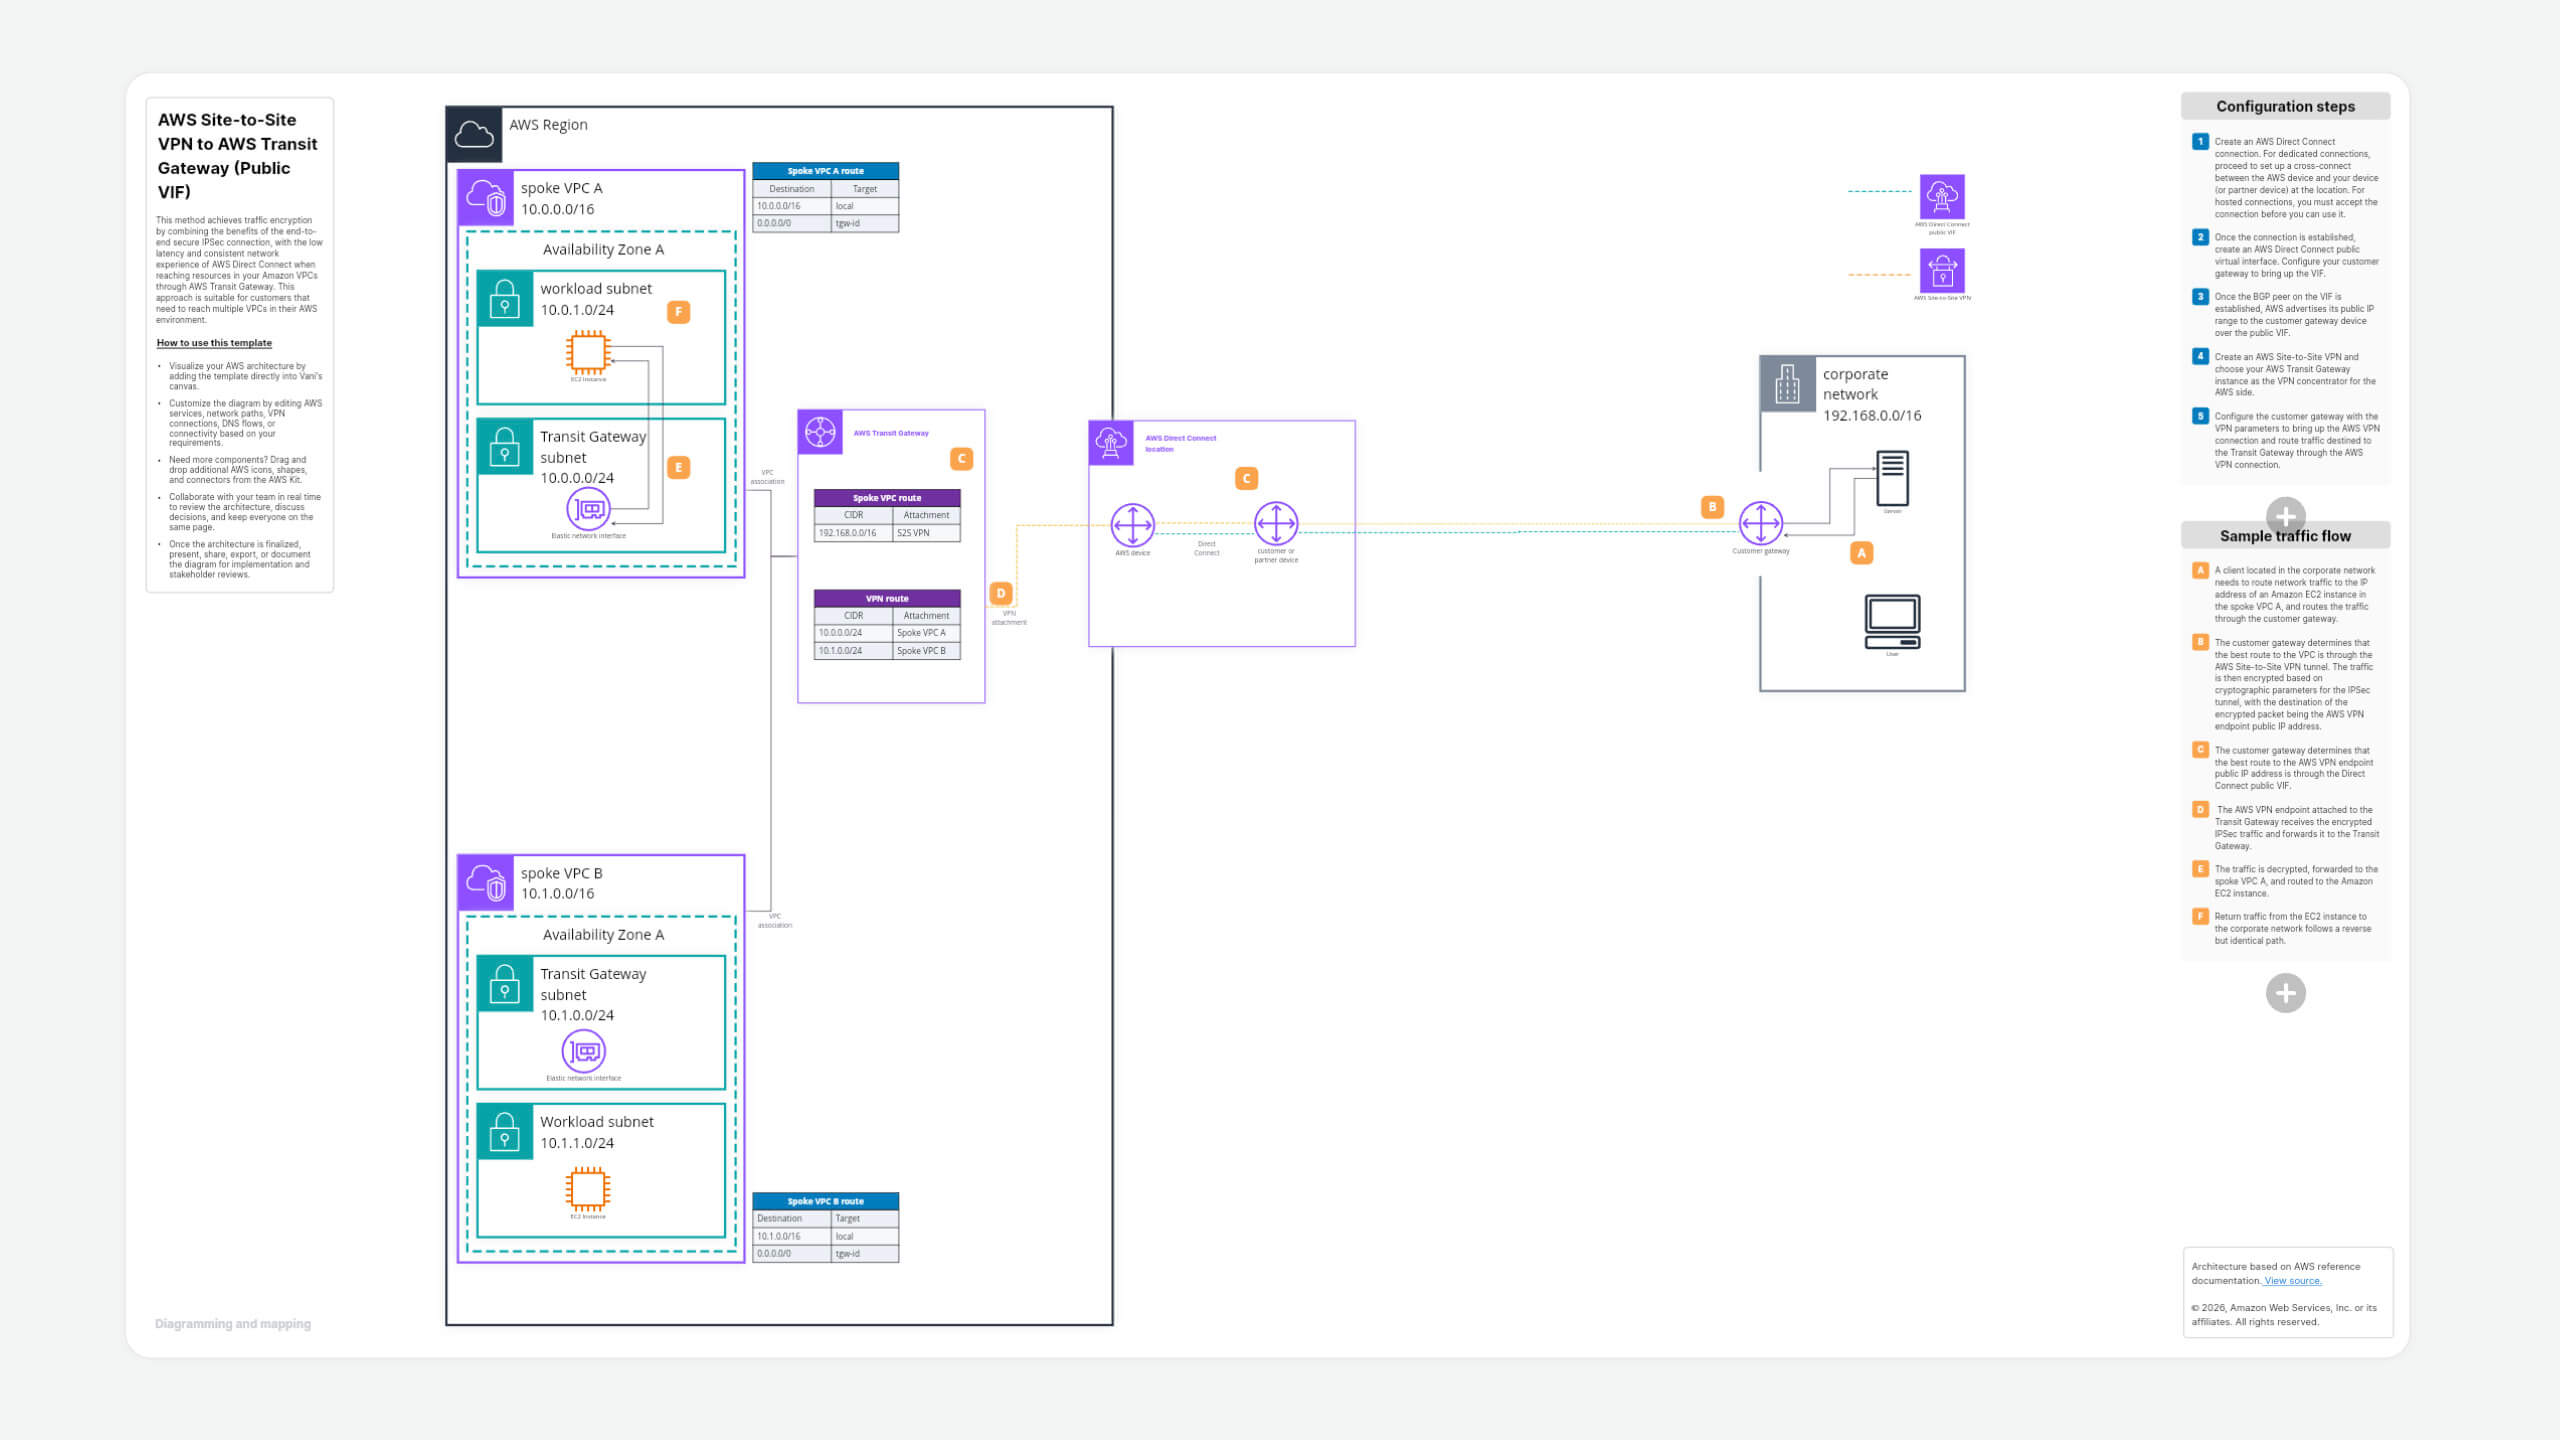Click 10.0.0.0/16 cell in Spoke VPC A route

792,206
